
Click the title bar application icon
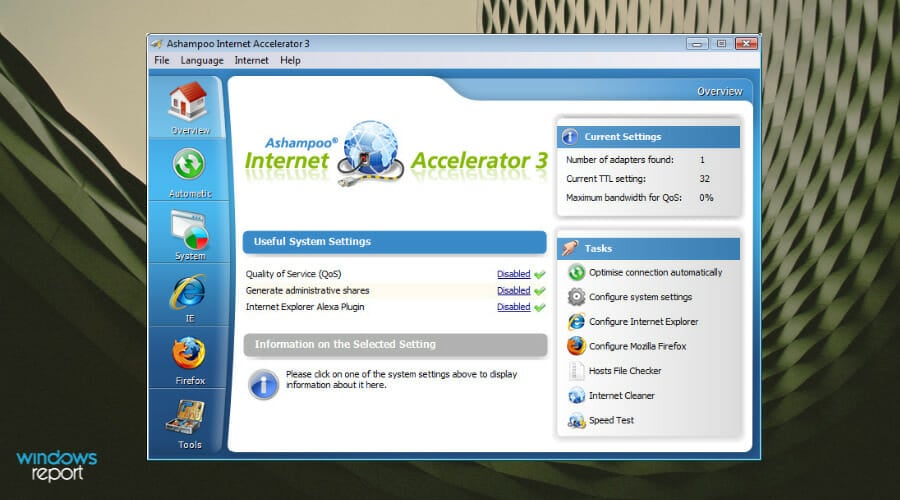tap(157, 44)
